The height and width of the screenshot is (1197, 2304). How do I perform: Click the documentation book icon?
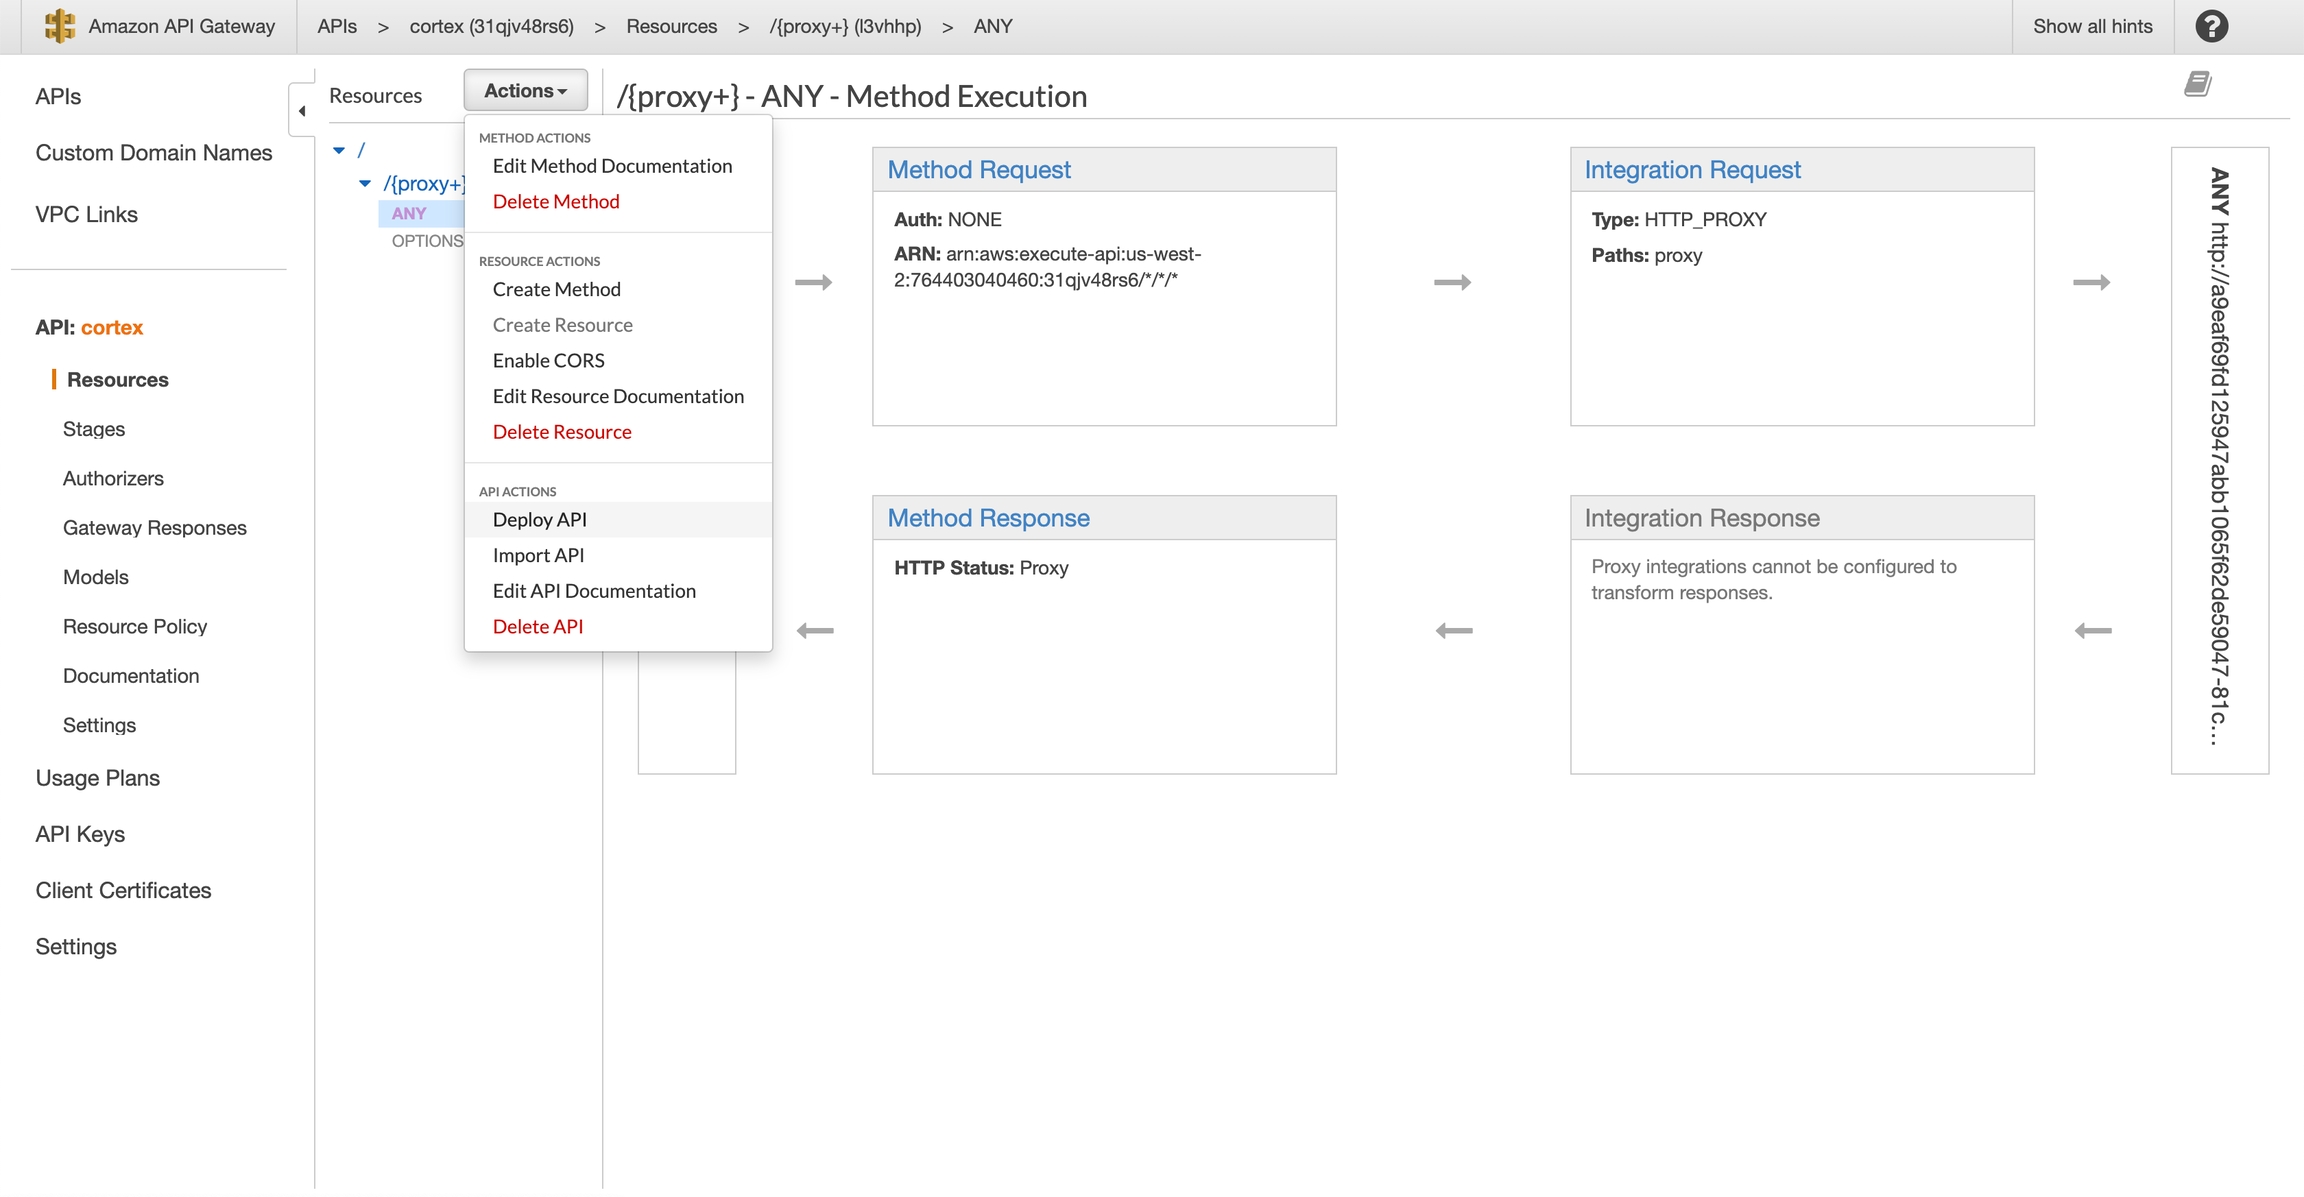click(2197, 84)
